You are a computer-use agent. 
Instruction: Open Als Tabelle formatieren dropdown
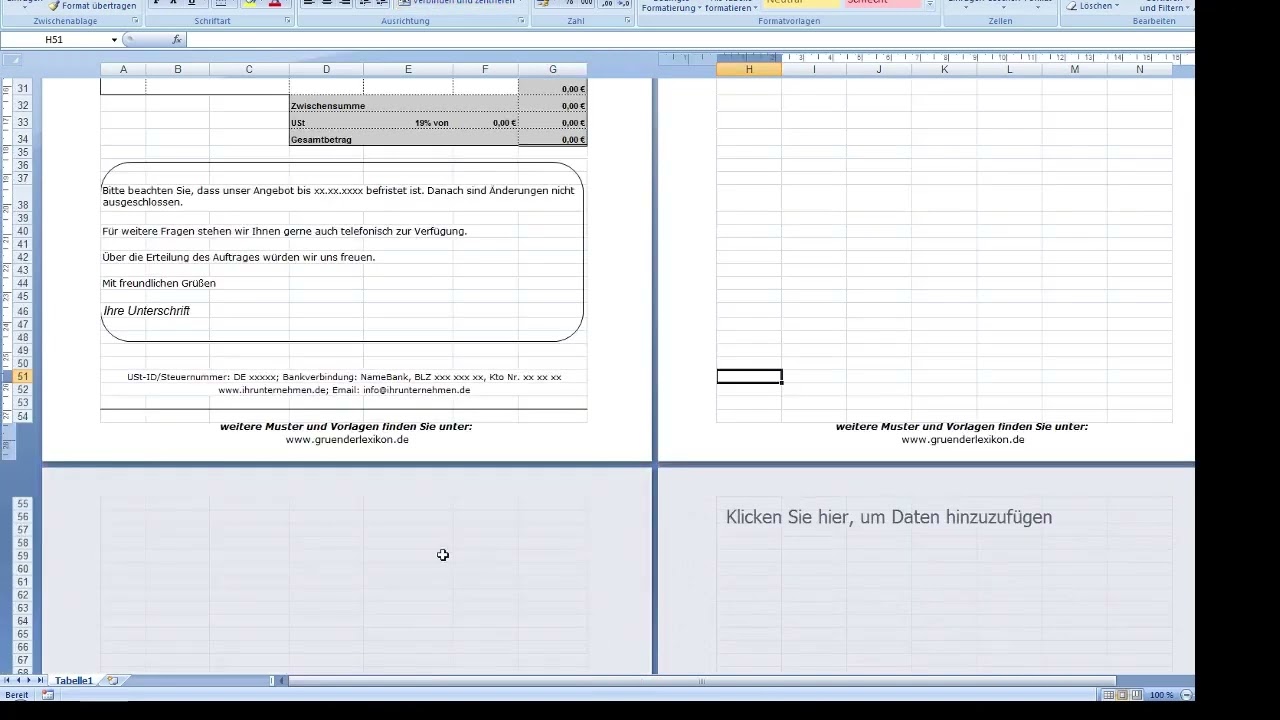pos(729,6)
